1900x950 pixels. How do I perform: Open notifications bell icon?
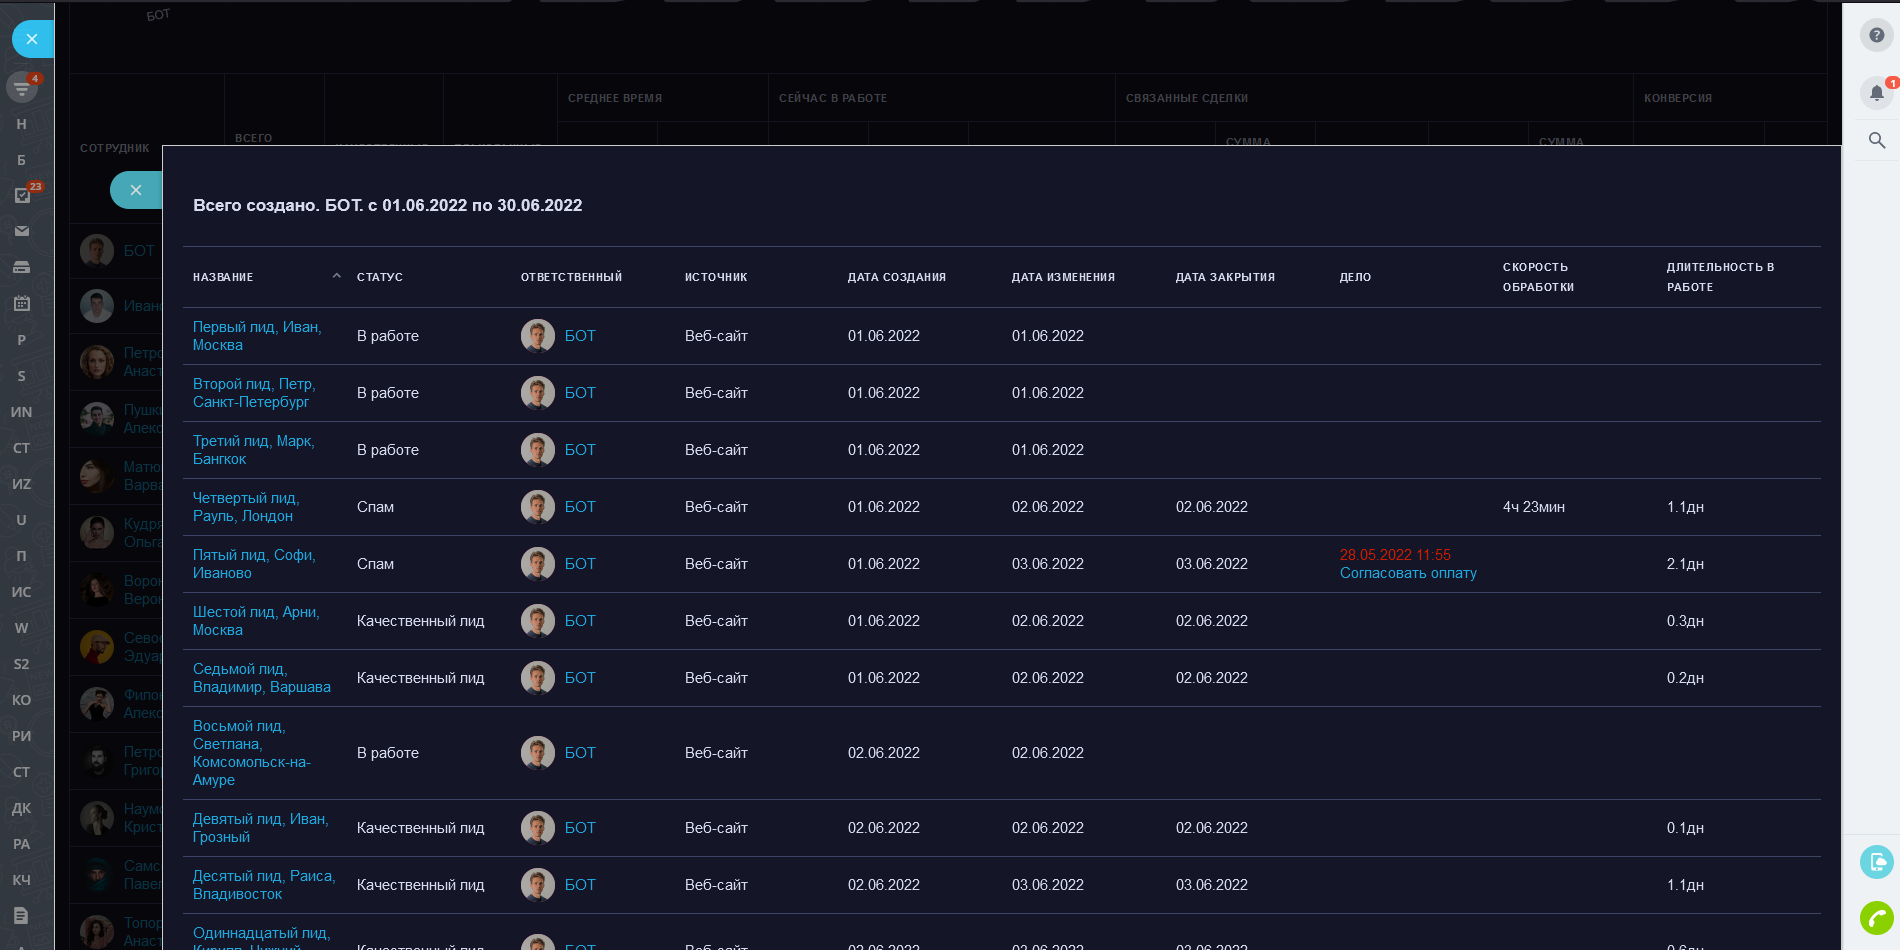pos(1876,93)
